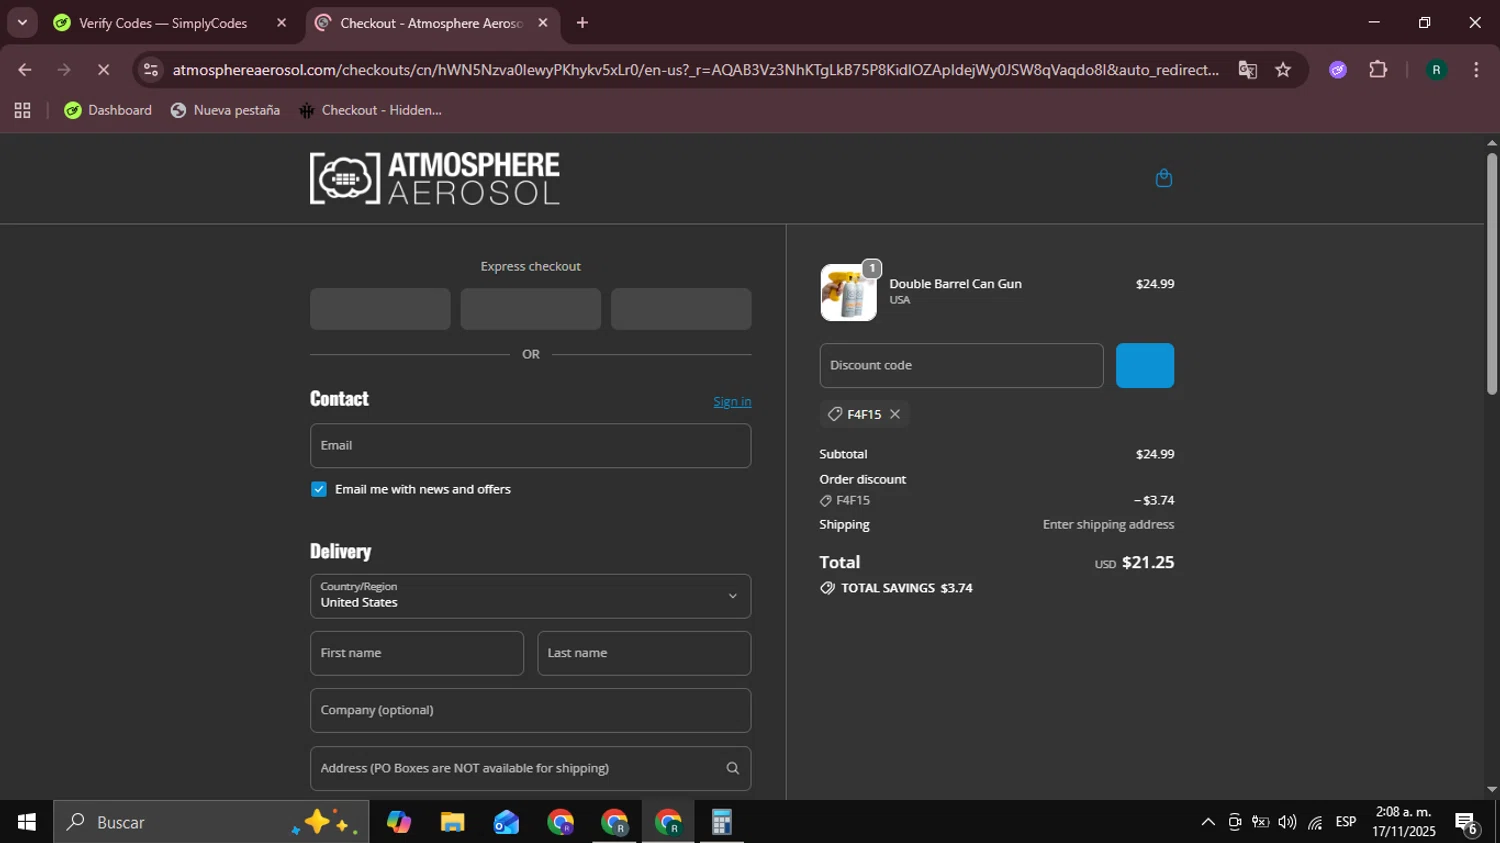Expand the Country/Region dropdown
The width and height of the screenshot is (1500, 843).
(x=530, y=596)
